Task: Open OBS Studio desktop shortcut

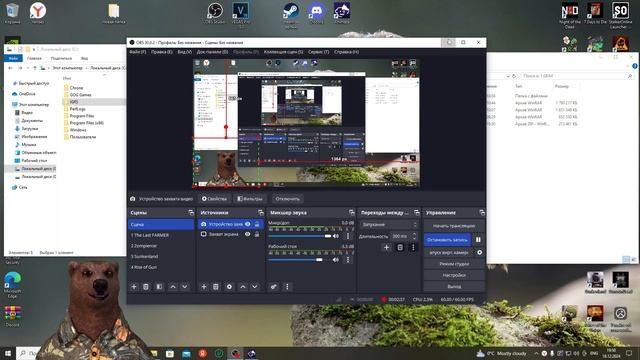Action: pos(215,13)
